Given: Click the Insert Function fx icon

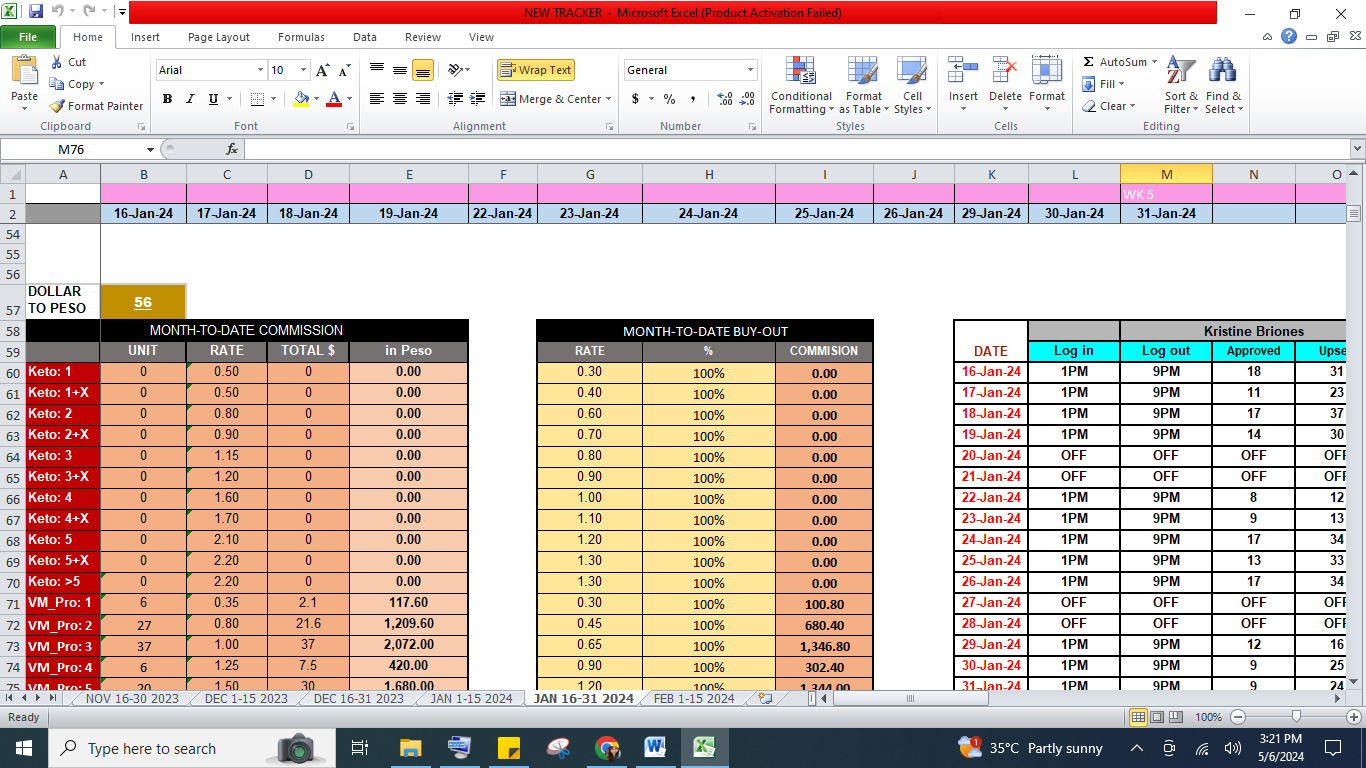Looking at the screenshot, I should (x=232, y=149).
